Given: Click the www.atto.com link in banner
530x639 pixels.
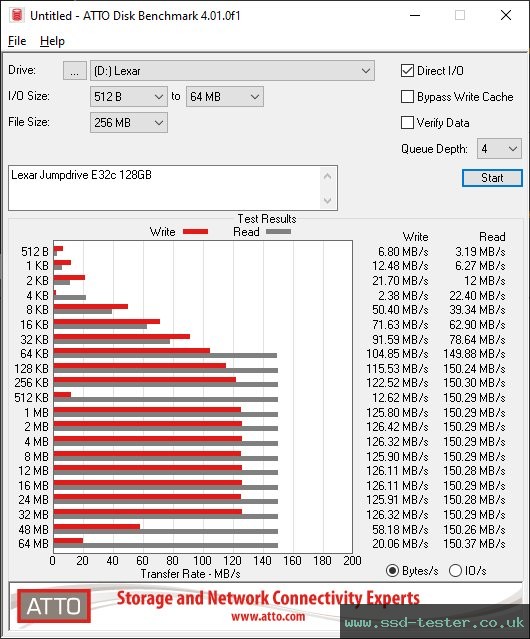Looking at the screenshot, I should [268, 616].
